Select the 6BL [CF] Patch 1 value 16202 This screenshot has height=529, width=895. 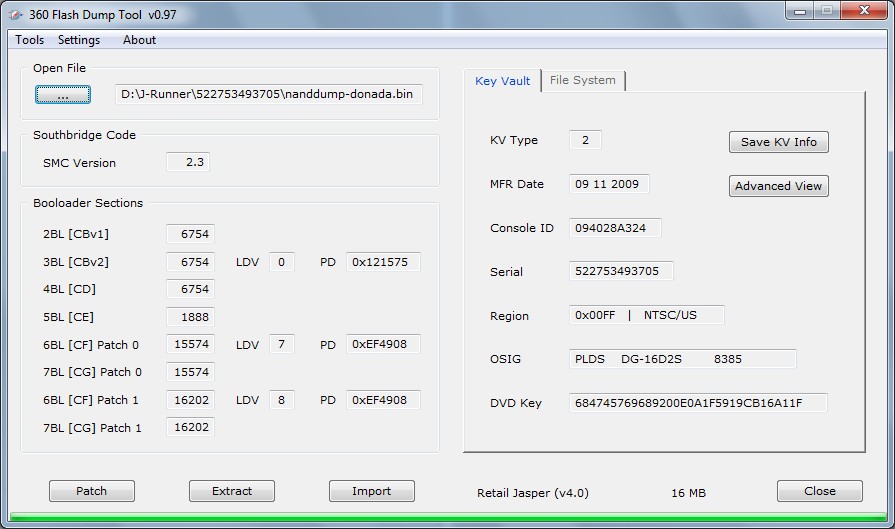(x=191, y=400)
